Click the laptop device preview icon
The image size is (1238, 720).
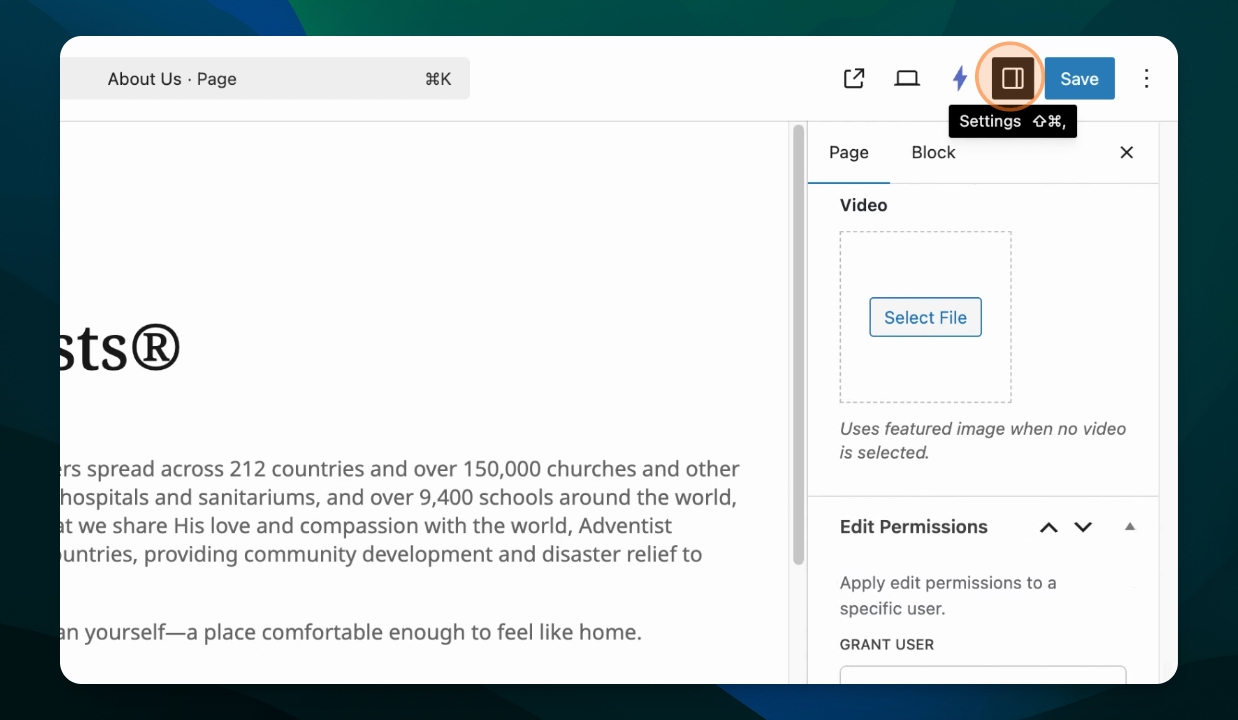click(x=907, y=79)
